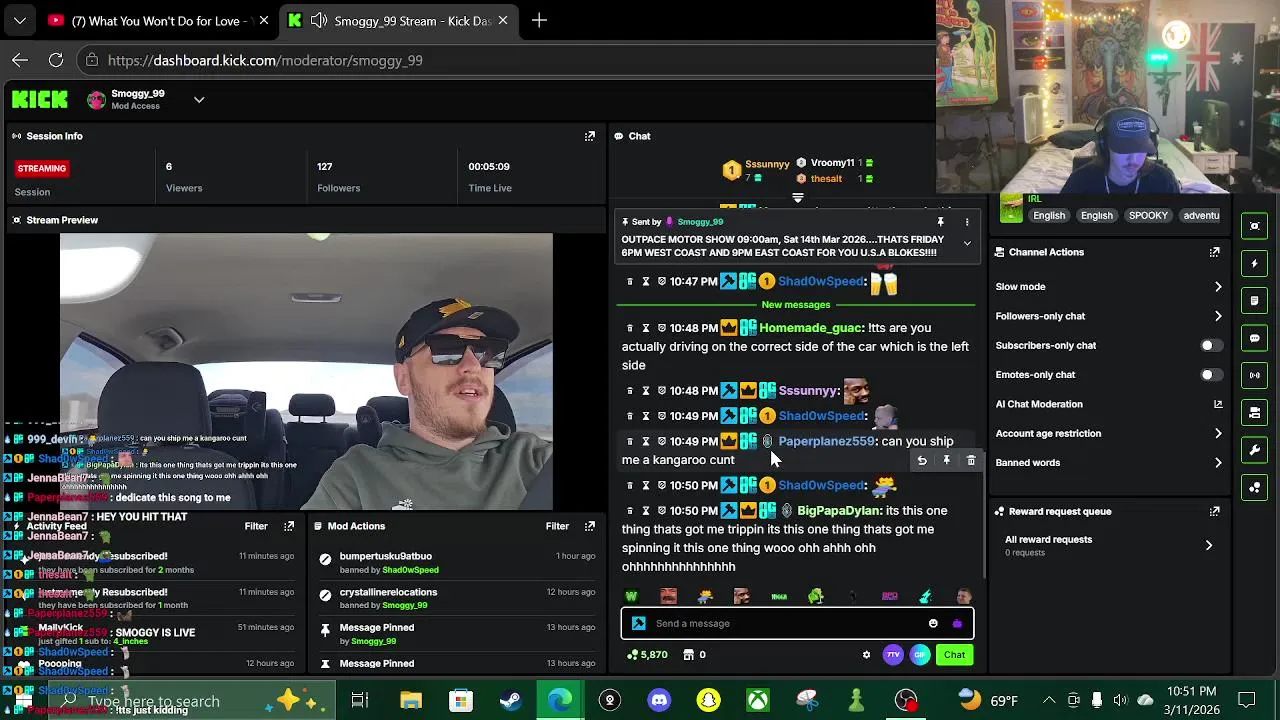Open the Kick home logo
The height and width of the screenshot is (720, 1280).
coord(40,99)
